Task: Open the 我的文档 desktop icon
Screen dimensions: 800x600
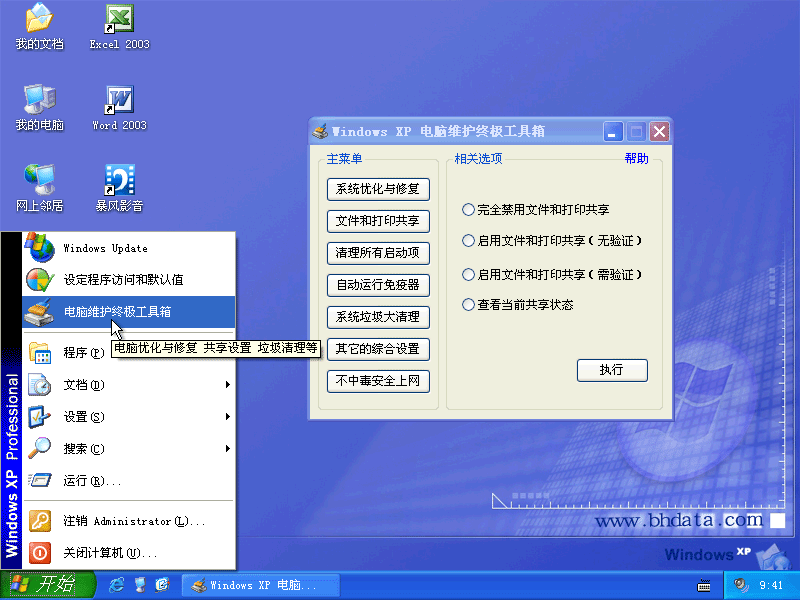Action: [x=39, y=27]
